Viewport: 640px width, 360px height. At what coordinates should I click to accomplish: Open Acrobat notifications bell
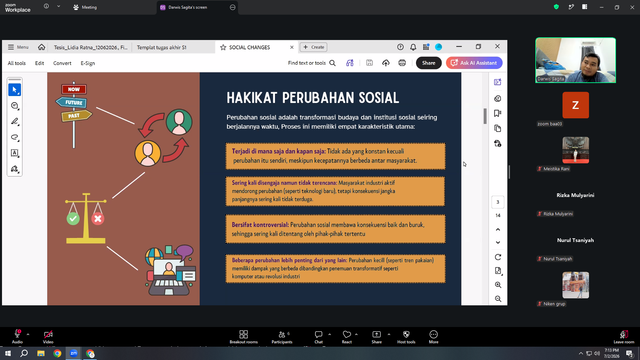tap(413, 47)
